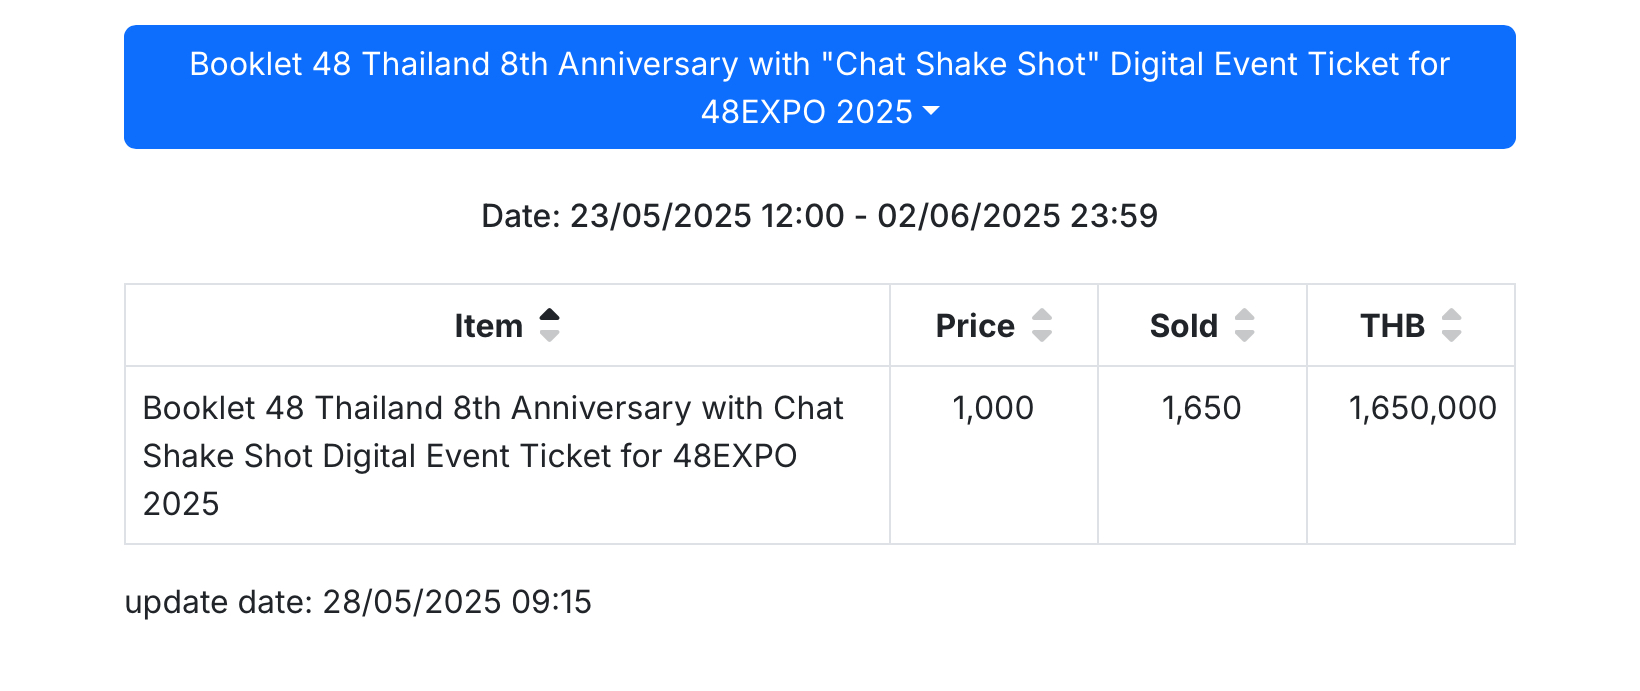The height and width of the screenshot is (691, 1640).
Task: Select the Booklet 48 Thailand item cell
Action: tap(507, 455)
